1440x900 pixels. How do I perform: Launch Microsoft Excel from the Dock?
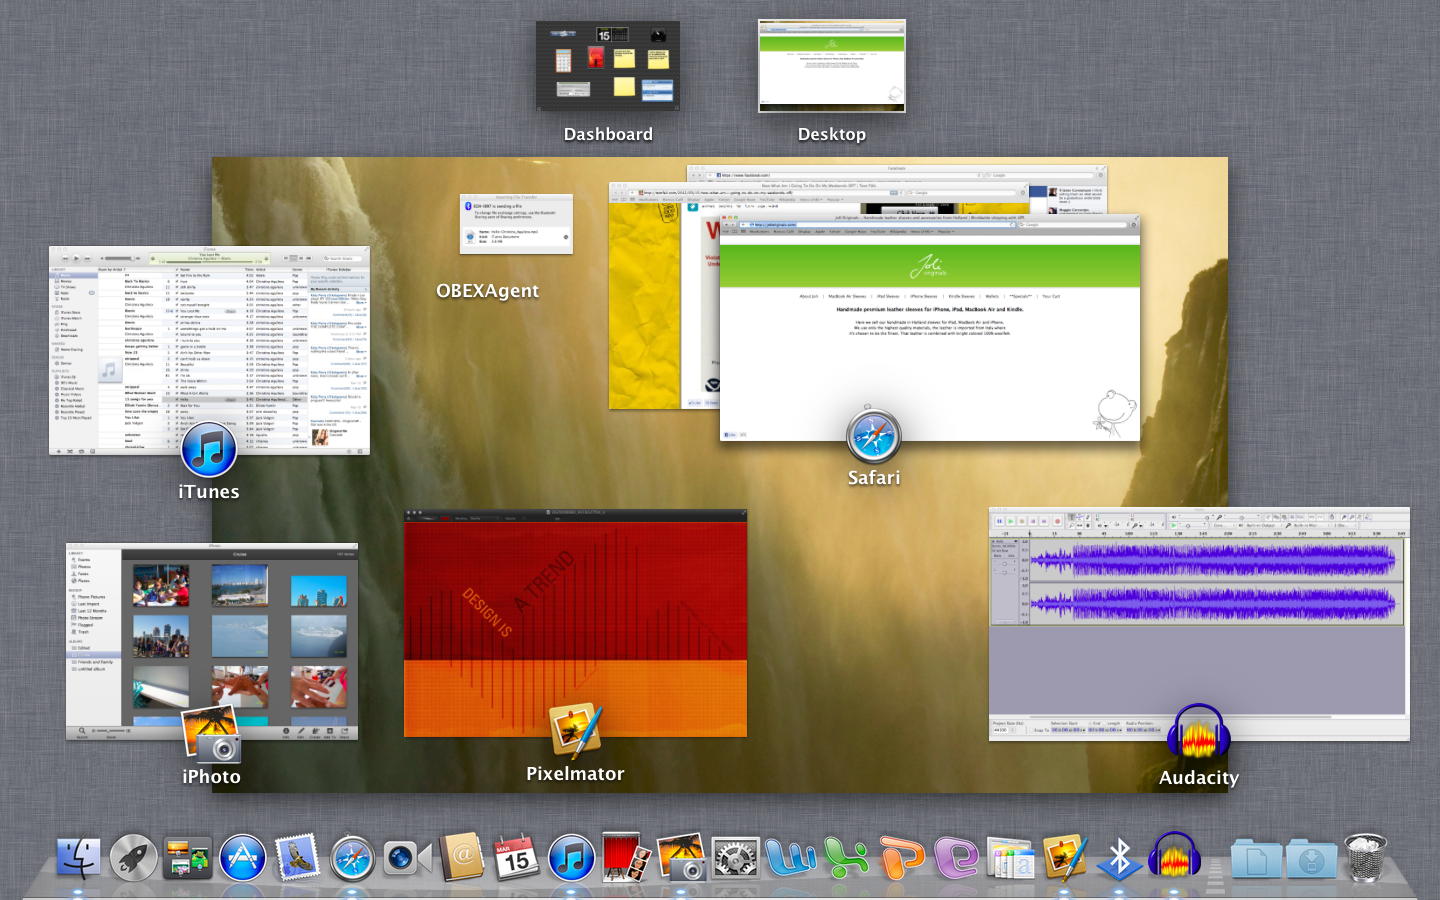846,858
